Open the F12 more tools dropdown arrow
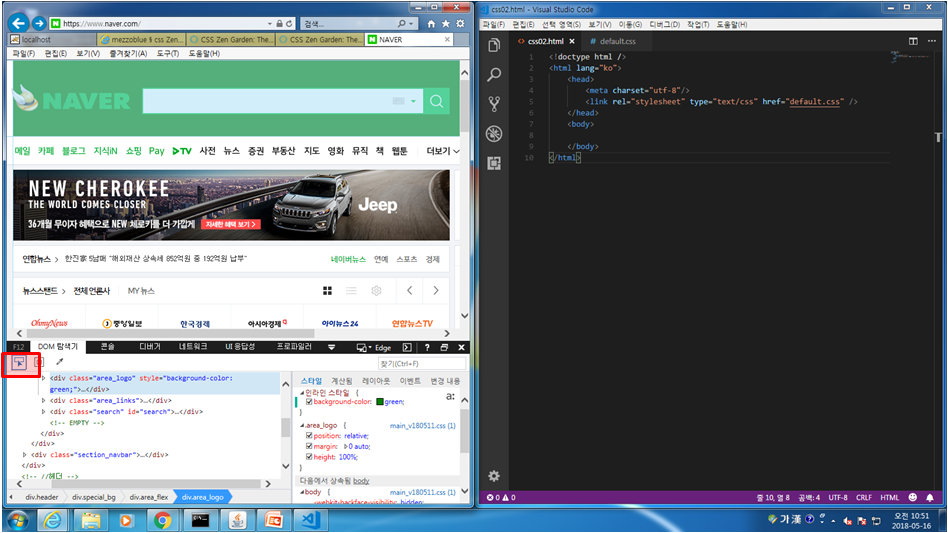Screen dimensions: 948x533 pyautogui.click(x=331, y=347)
